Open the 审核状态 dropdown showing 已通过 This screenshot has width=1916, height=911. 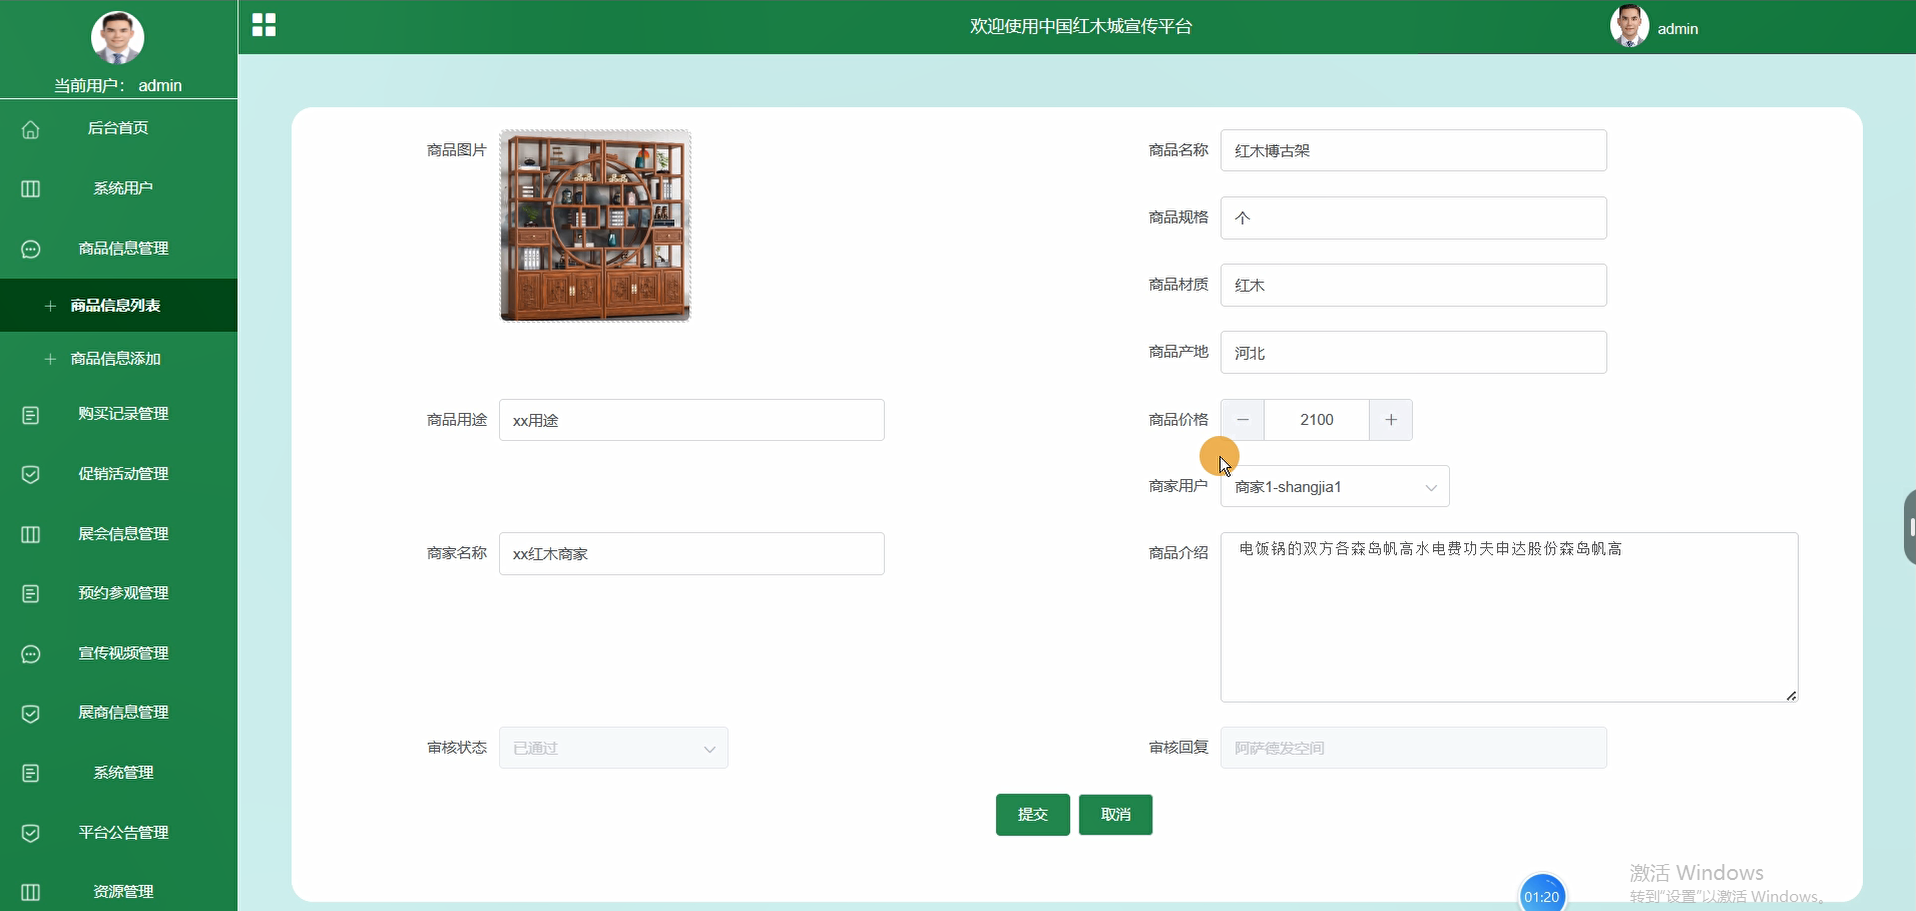tap(613, 747)
